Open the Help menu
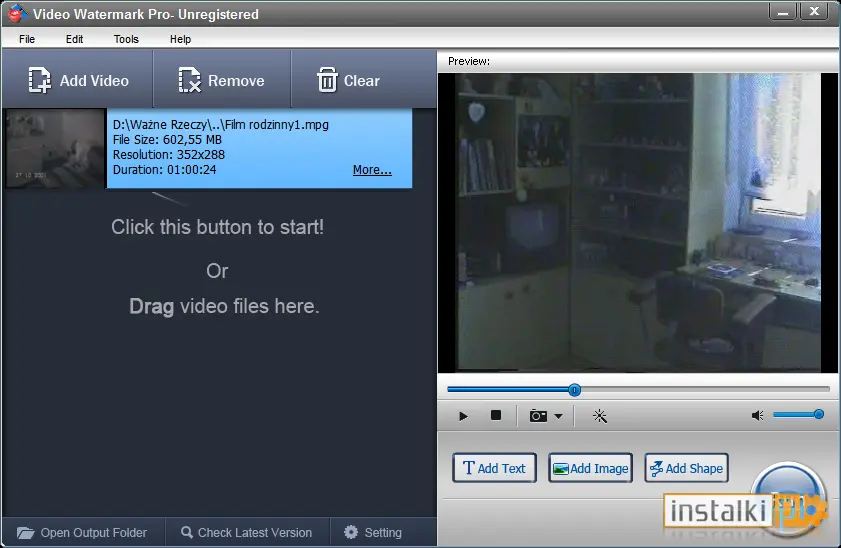Viewport: 841px width, 548px height. click(180, 39)
